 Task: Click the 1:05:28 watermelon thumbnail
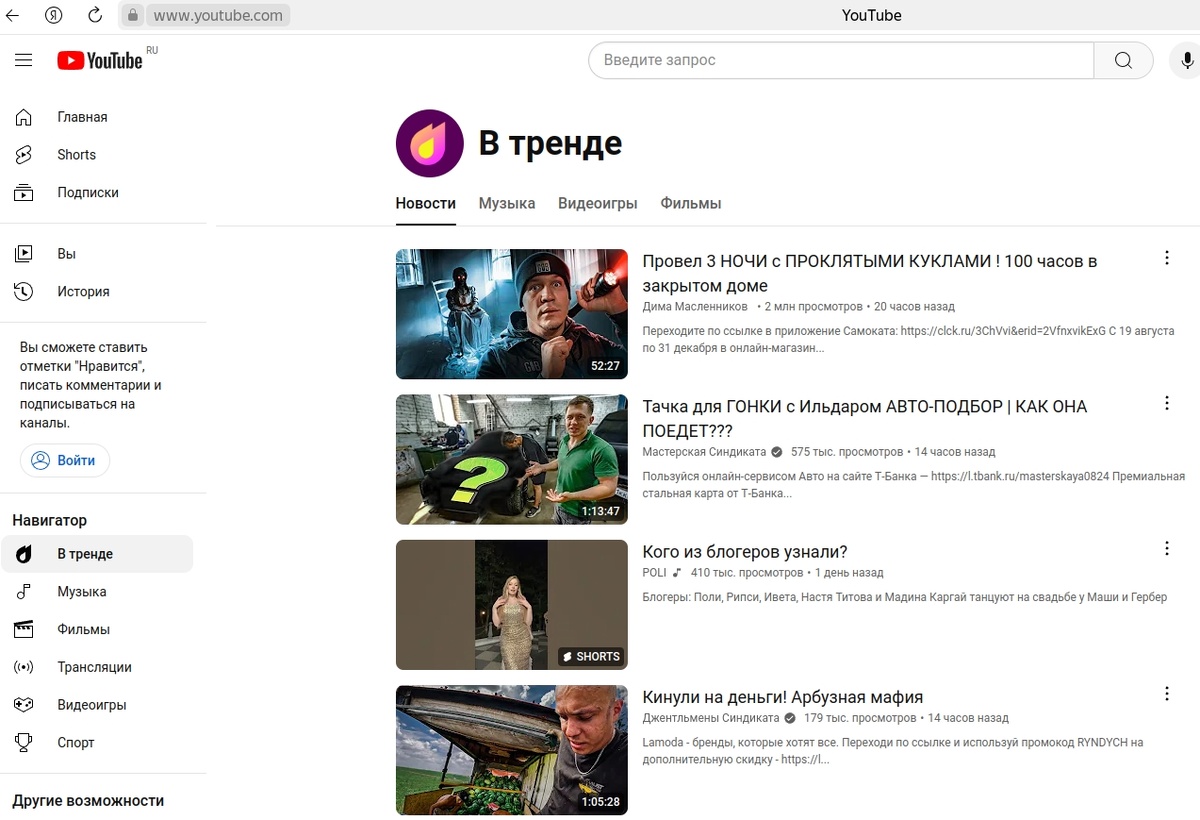pyautogui.click(x=512, y=750)
